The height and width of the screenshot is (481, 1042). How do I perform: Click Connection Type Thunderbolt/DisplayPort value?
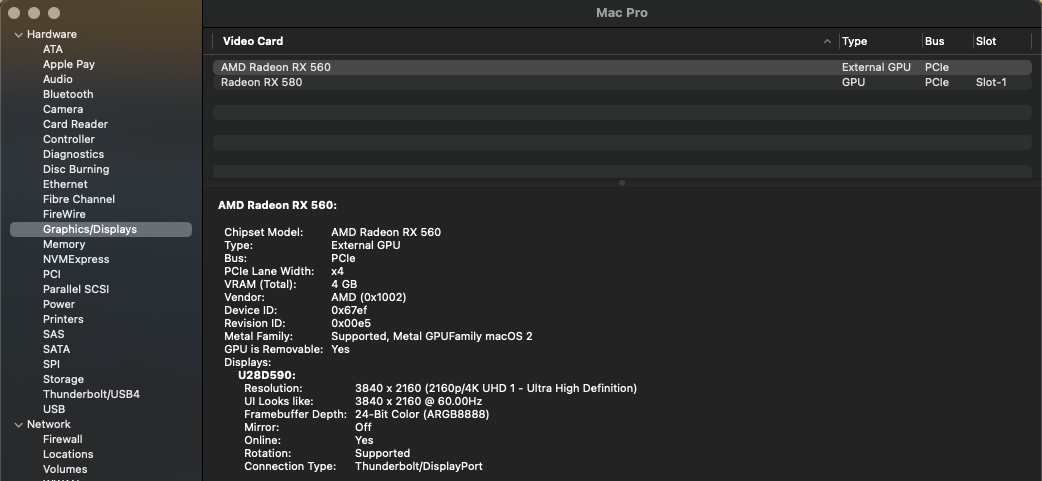pos(419,466)
